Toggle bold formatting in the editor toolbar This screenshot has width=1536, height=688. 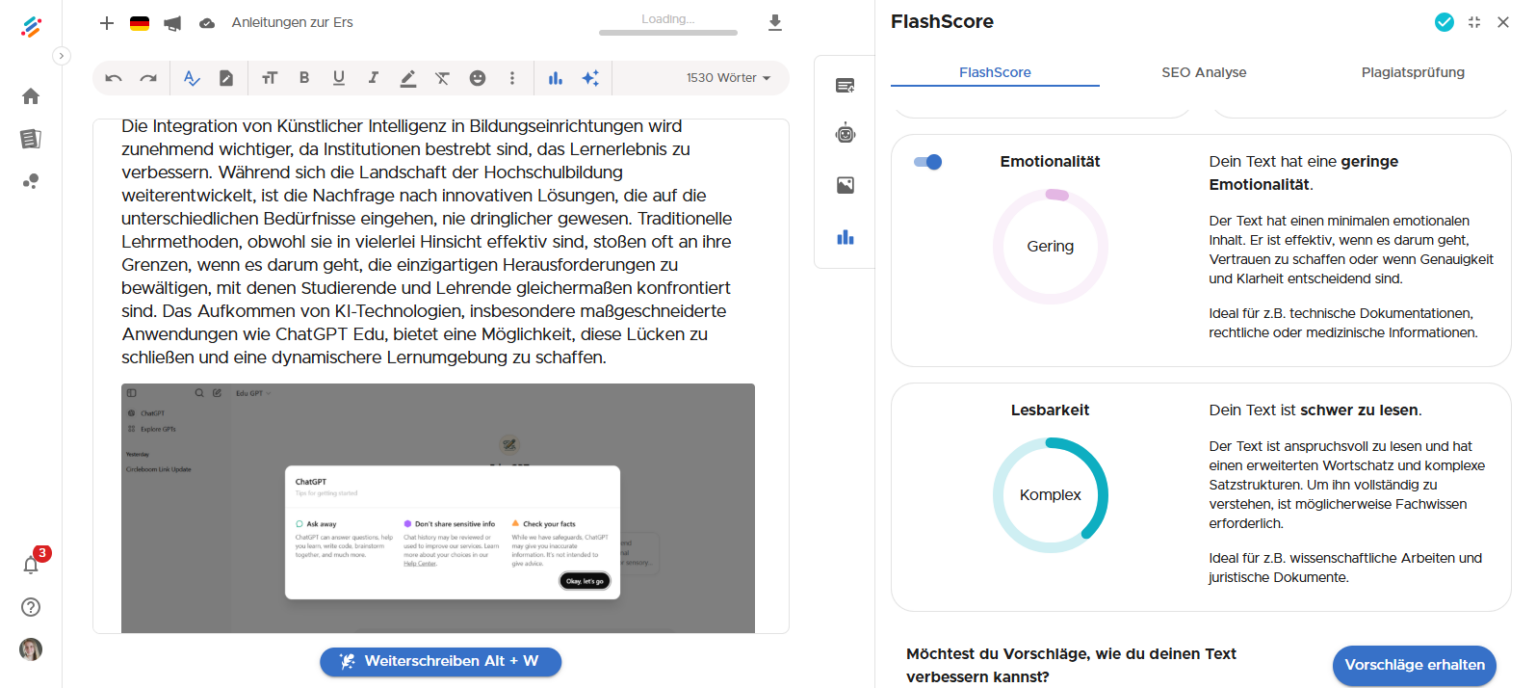305,78
